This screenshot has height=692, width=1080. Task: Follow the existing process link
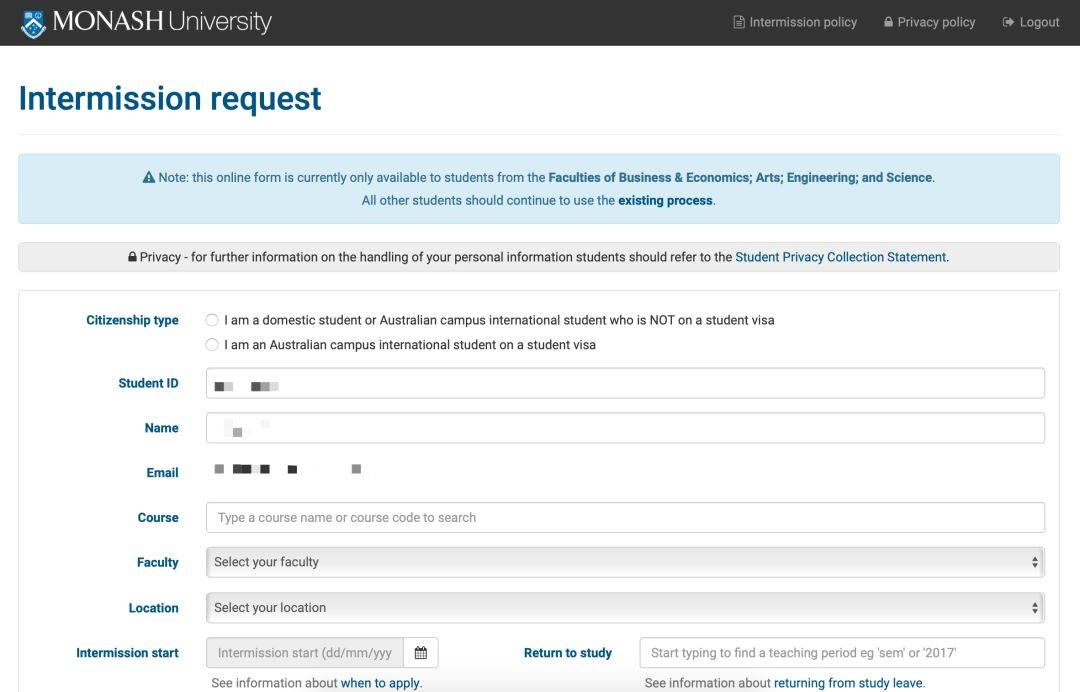pos(665,200)
